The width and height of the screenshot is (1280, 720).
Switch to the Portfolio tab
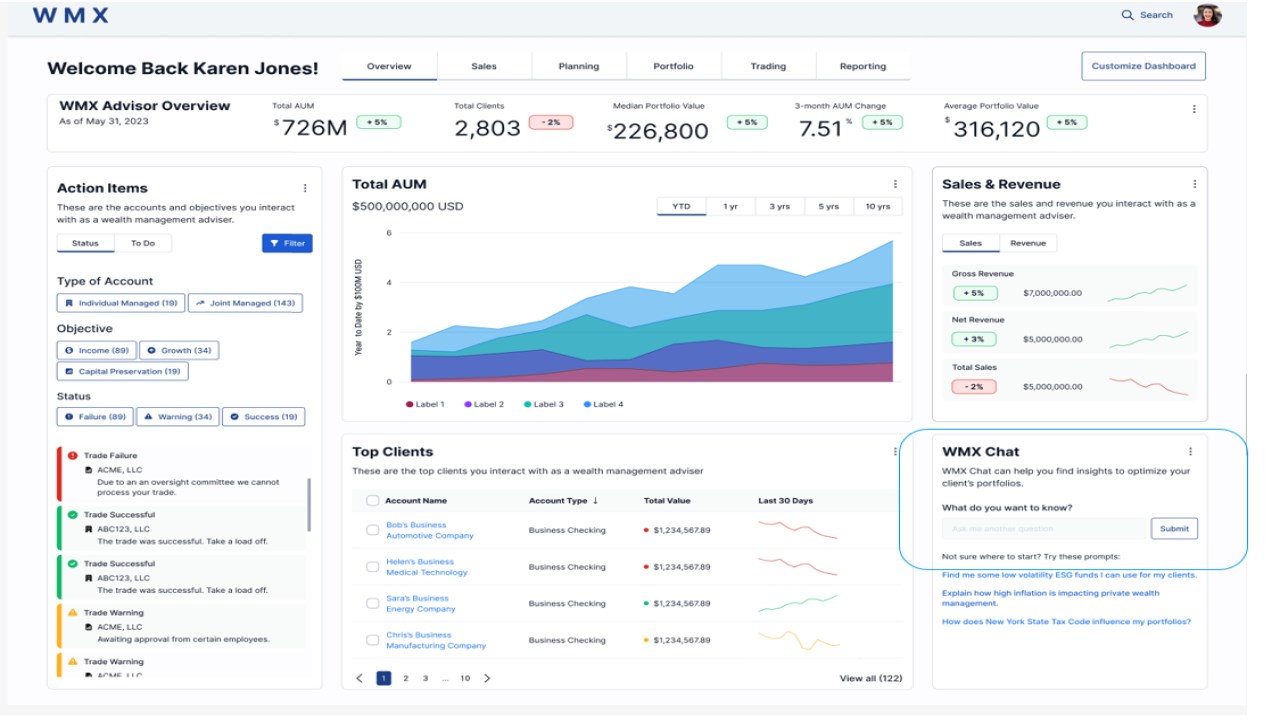[673, 67]
